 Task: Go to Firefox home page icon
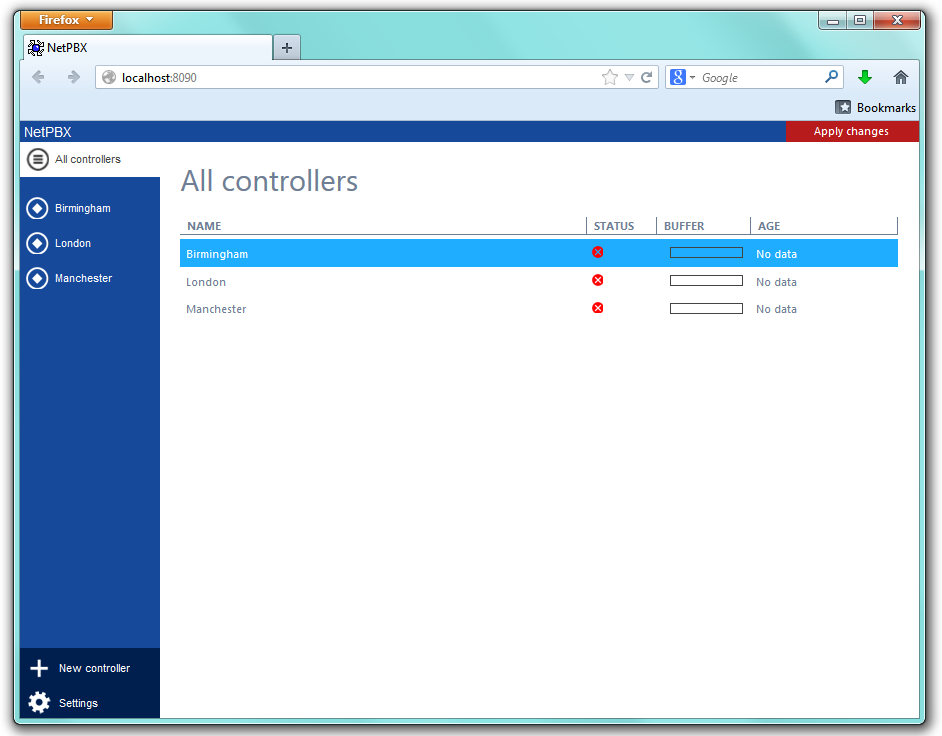(x=901, y=77)
